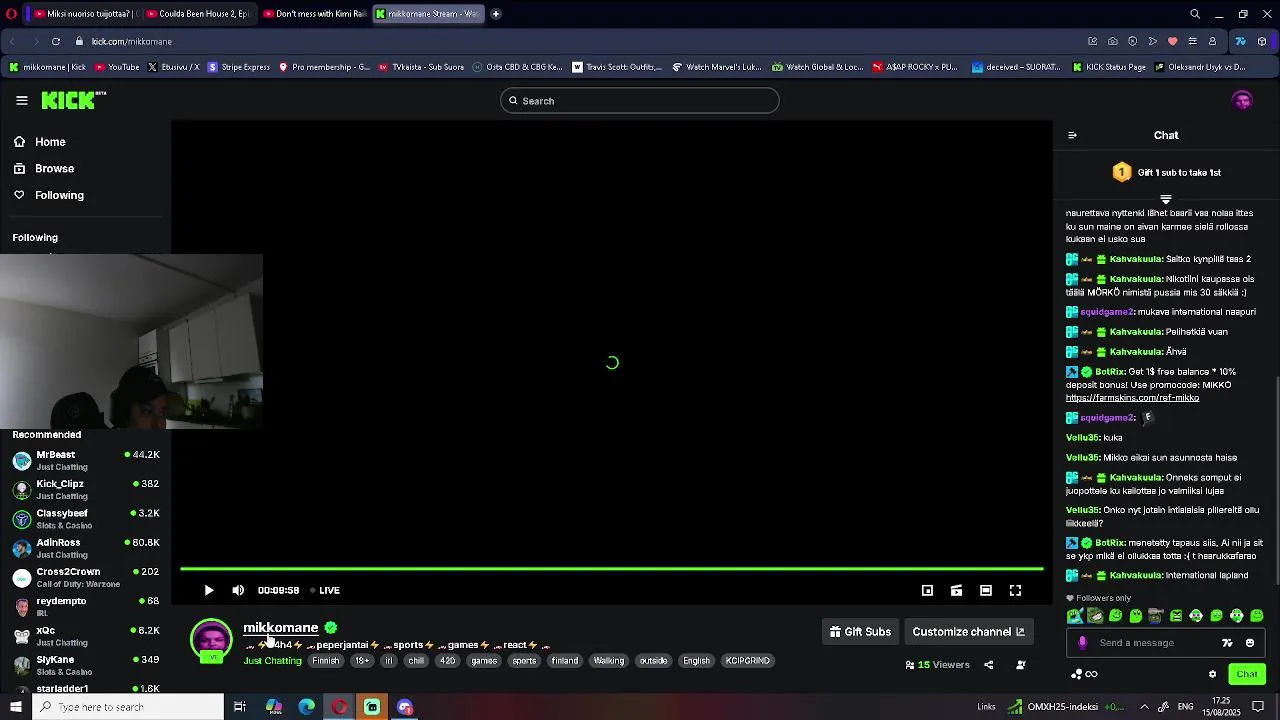Insert the last quick emote in chat
Image resolution: width=1280 pixels, height=720 pixels.
pos(1257,616)
